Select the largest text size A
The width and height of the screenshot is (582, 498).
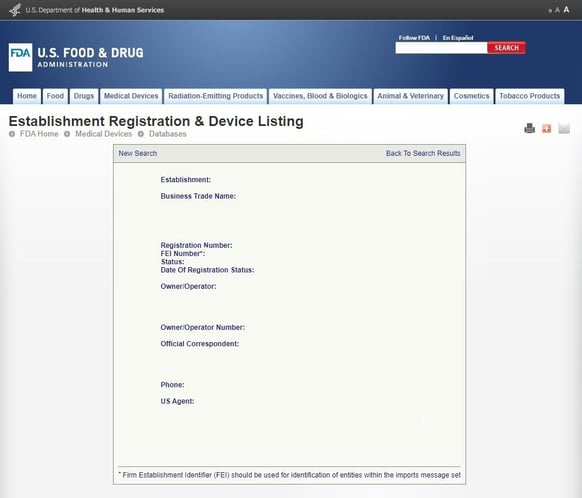pyautogui.click(x=566, y=10)
